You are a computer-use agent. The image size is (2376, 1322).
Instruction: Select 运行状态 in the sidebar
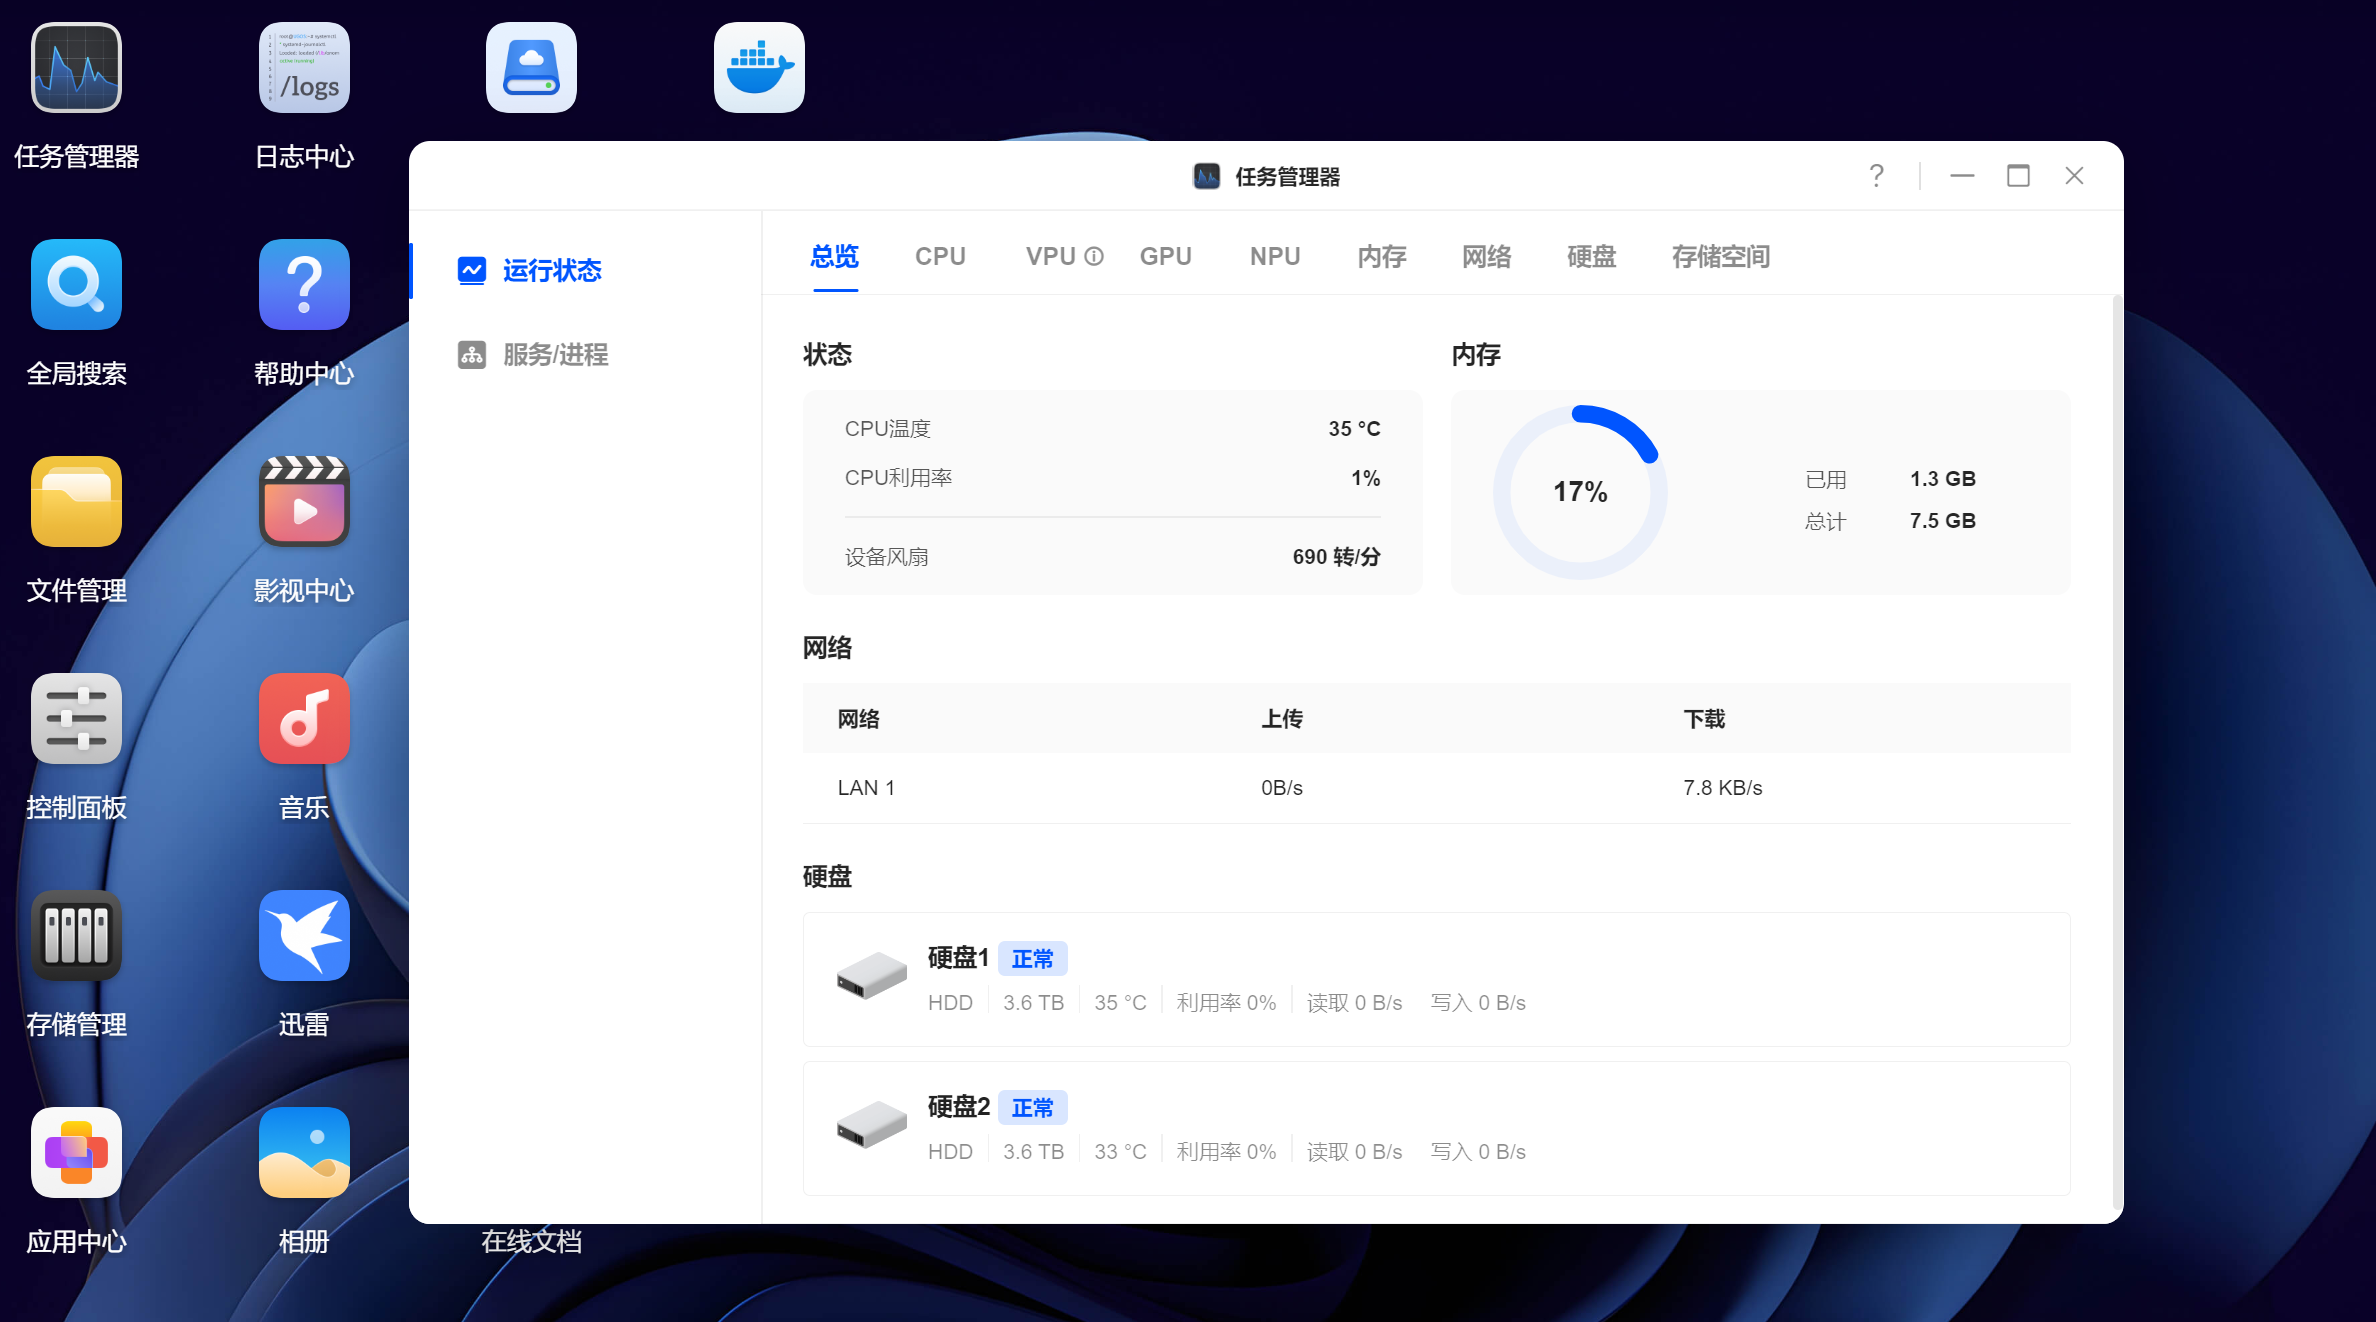click(551, 271)
